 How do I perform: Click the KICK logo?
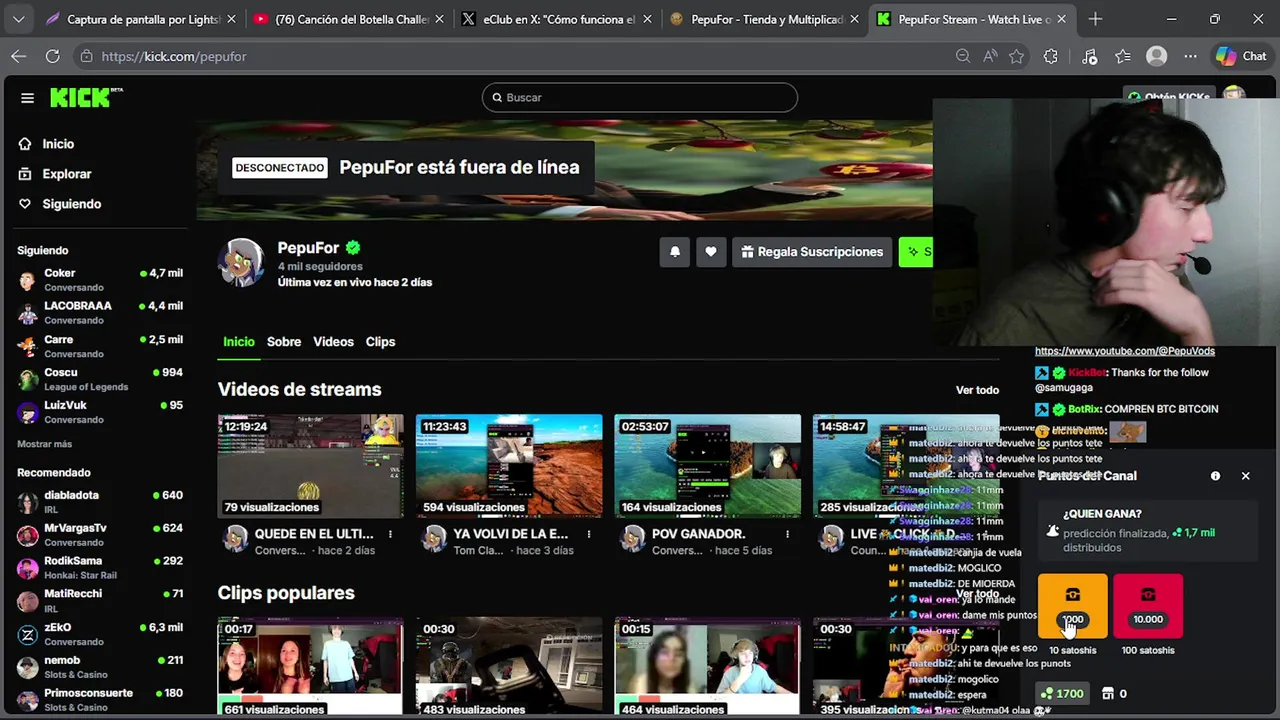point(86,97)
